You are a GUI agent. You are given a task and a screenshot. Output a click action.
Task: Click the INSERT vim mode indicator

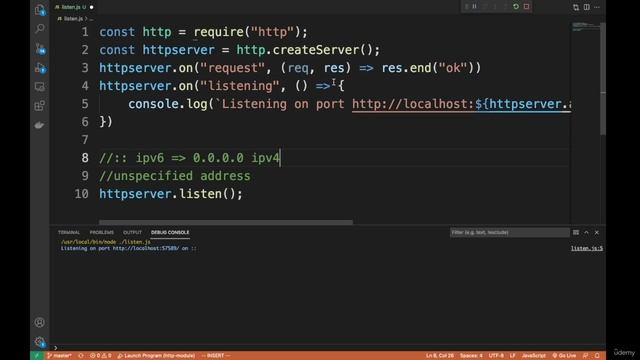pyautogui.click(x=216, y=356)
